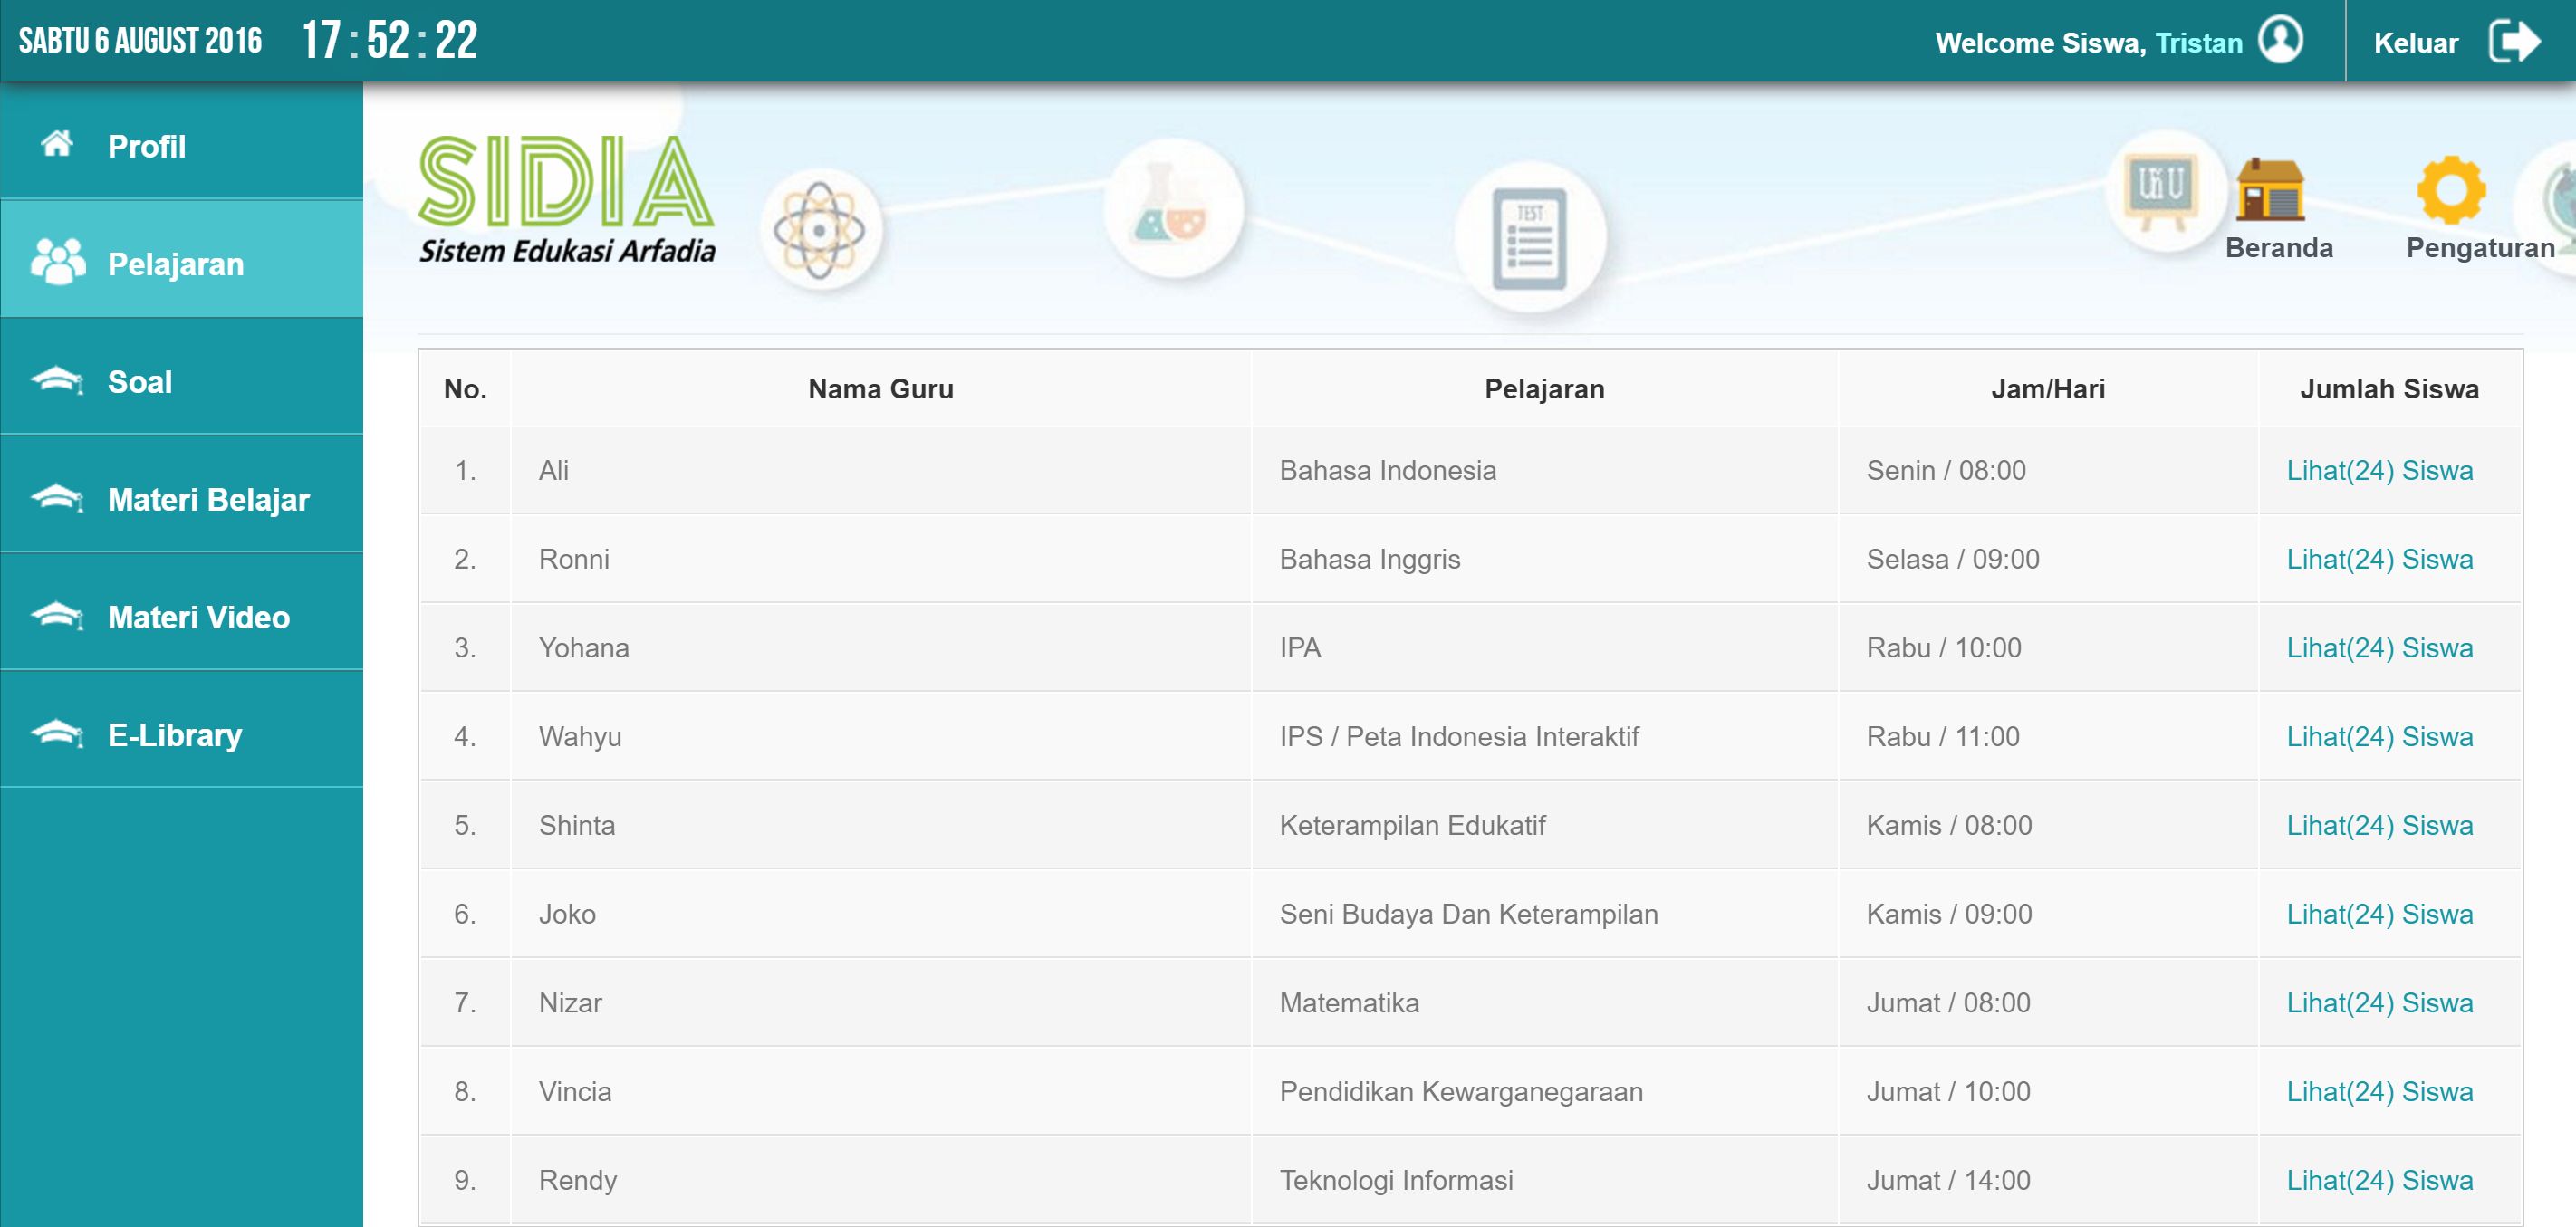Click the test sheet icon in the banner

1530,238
